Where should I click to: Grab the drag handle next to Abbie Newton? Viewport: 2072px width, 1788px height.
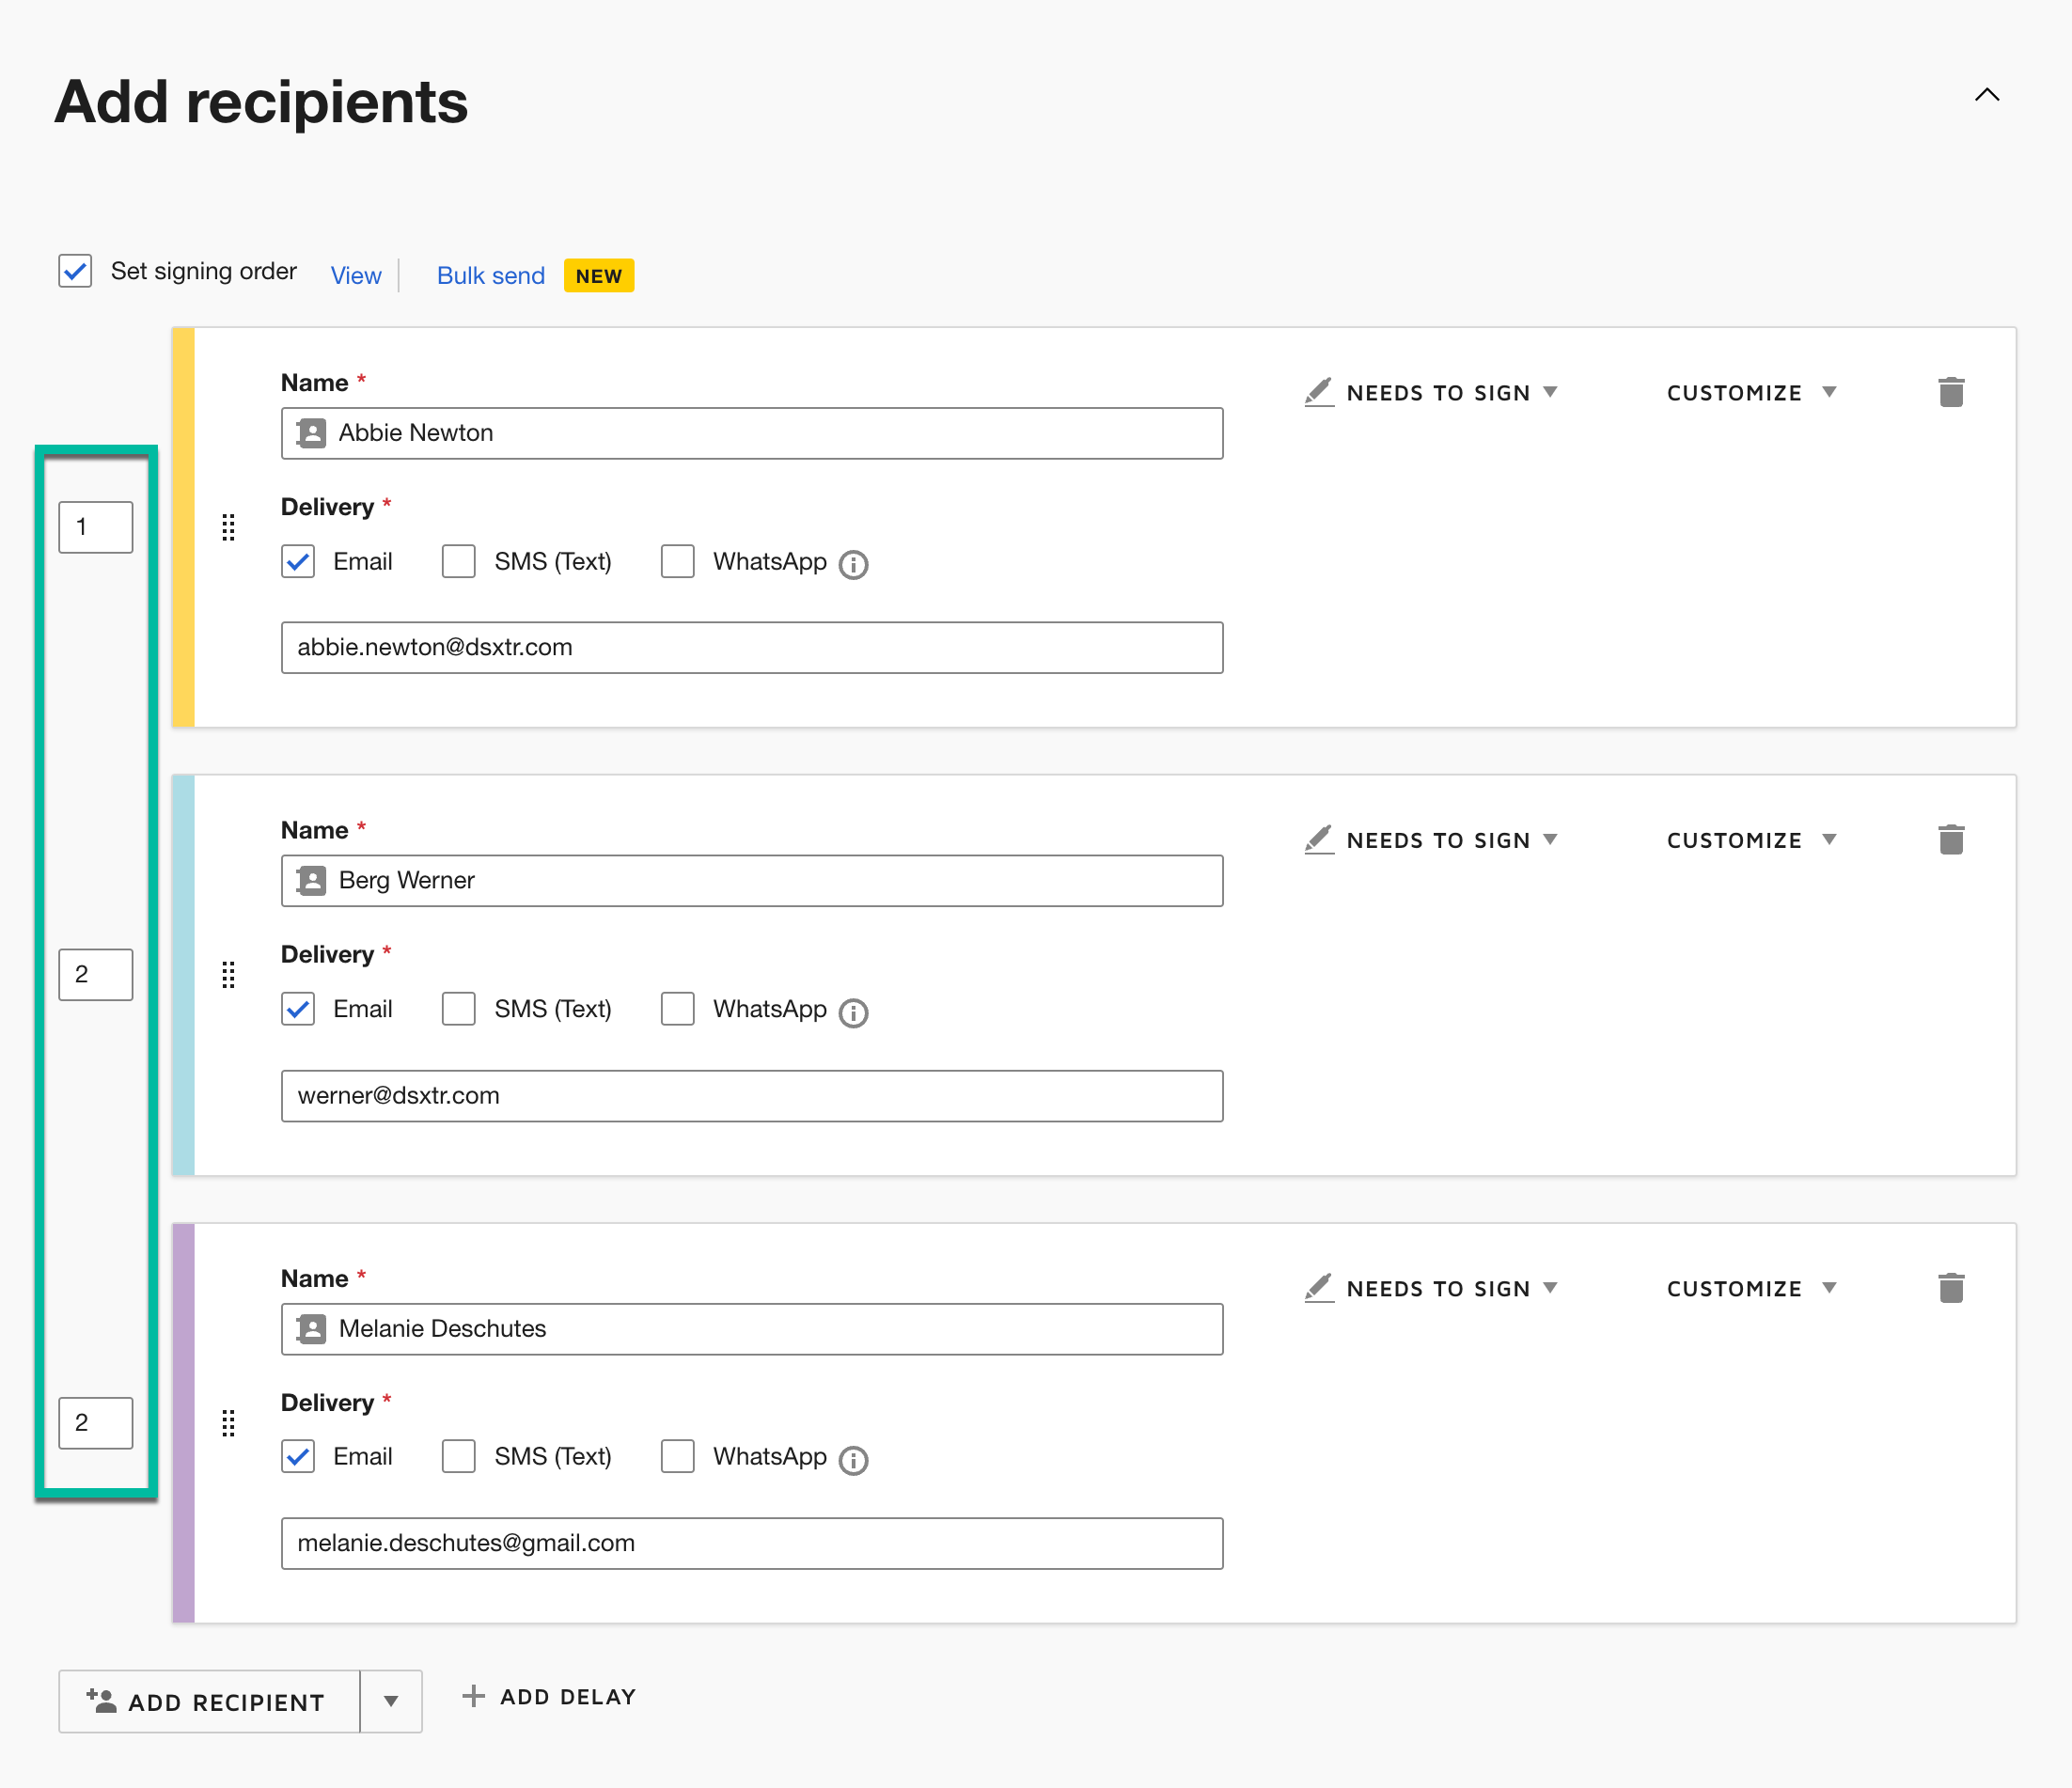229,528
